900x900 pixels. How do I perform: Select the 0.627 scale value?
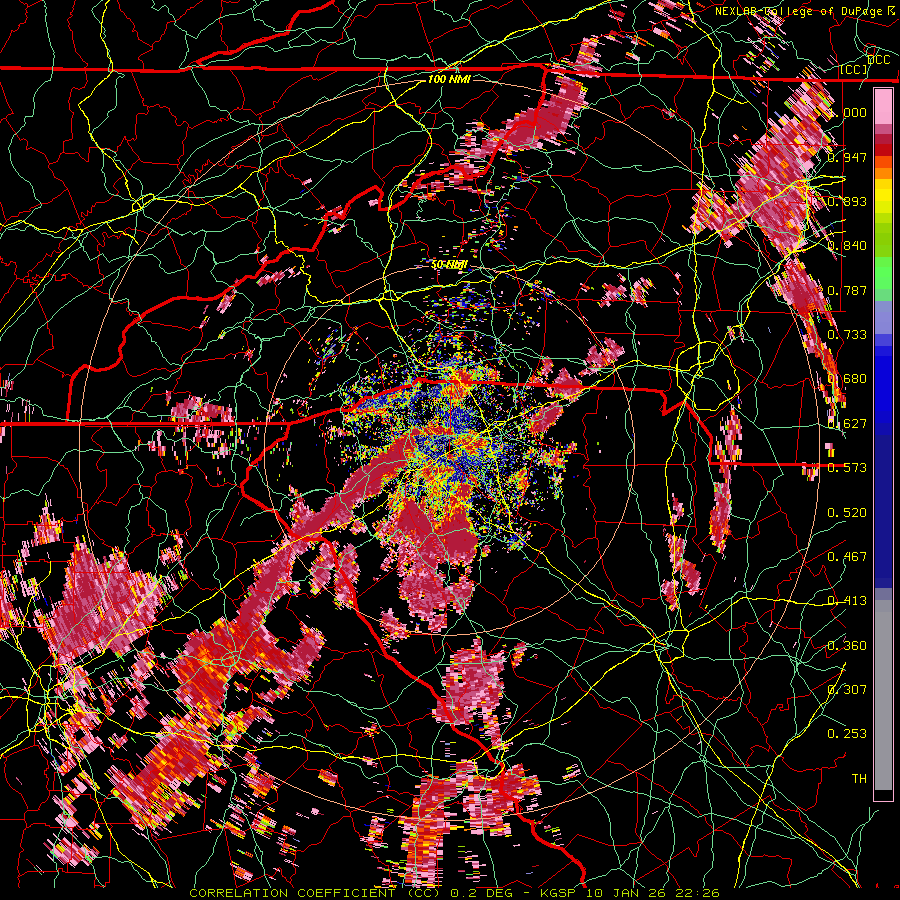848,424
